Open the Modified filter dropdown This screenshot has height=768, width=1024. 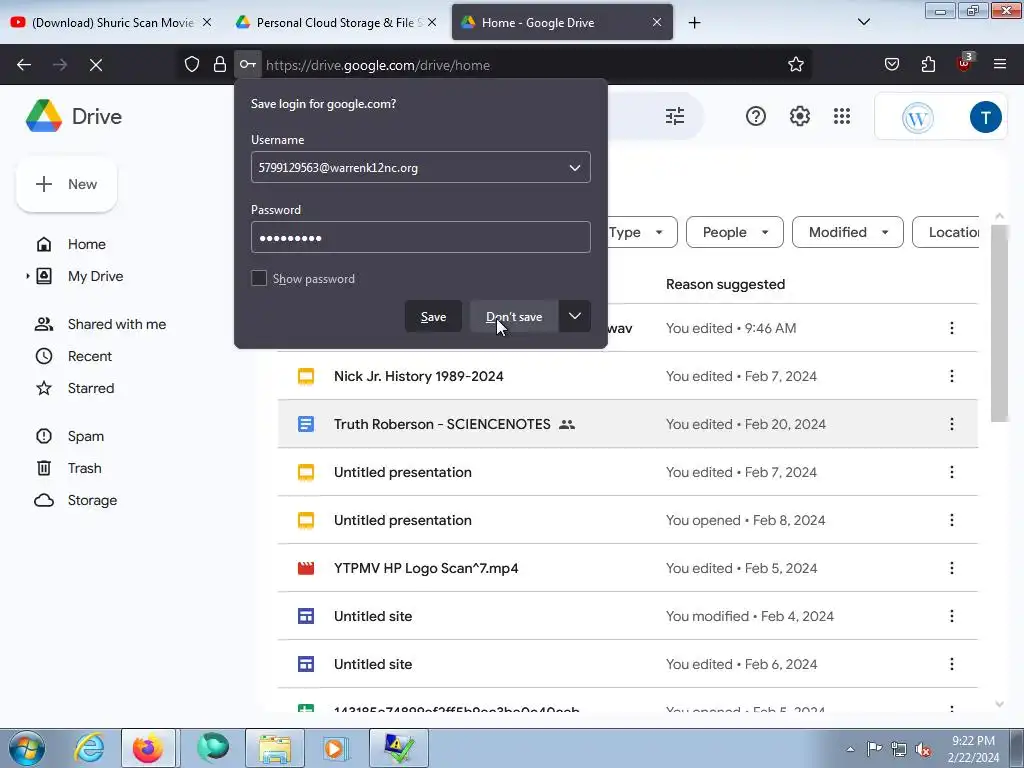(x=848, y=232)
